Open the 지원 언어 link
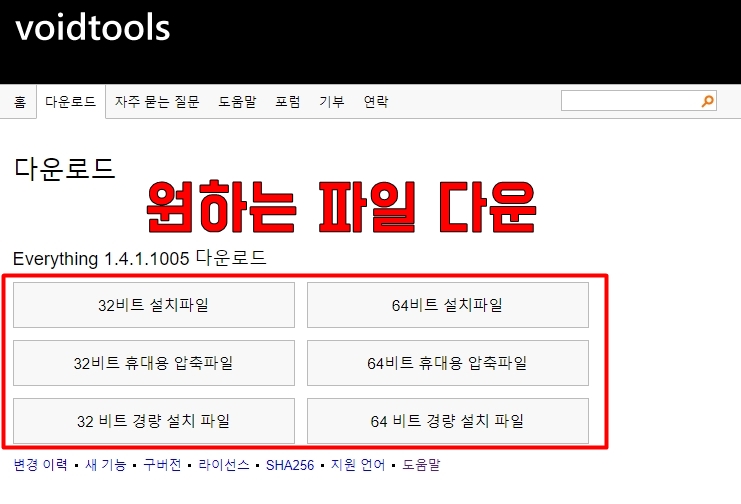The width and height of the screenshot is (741, 504). pyautogui.click(x=358, y=465)
